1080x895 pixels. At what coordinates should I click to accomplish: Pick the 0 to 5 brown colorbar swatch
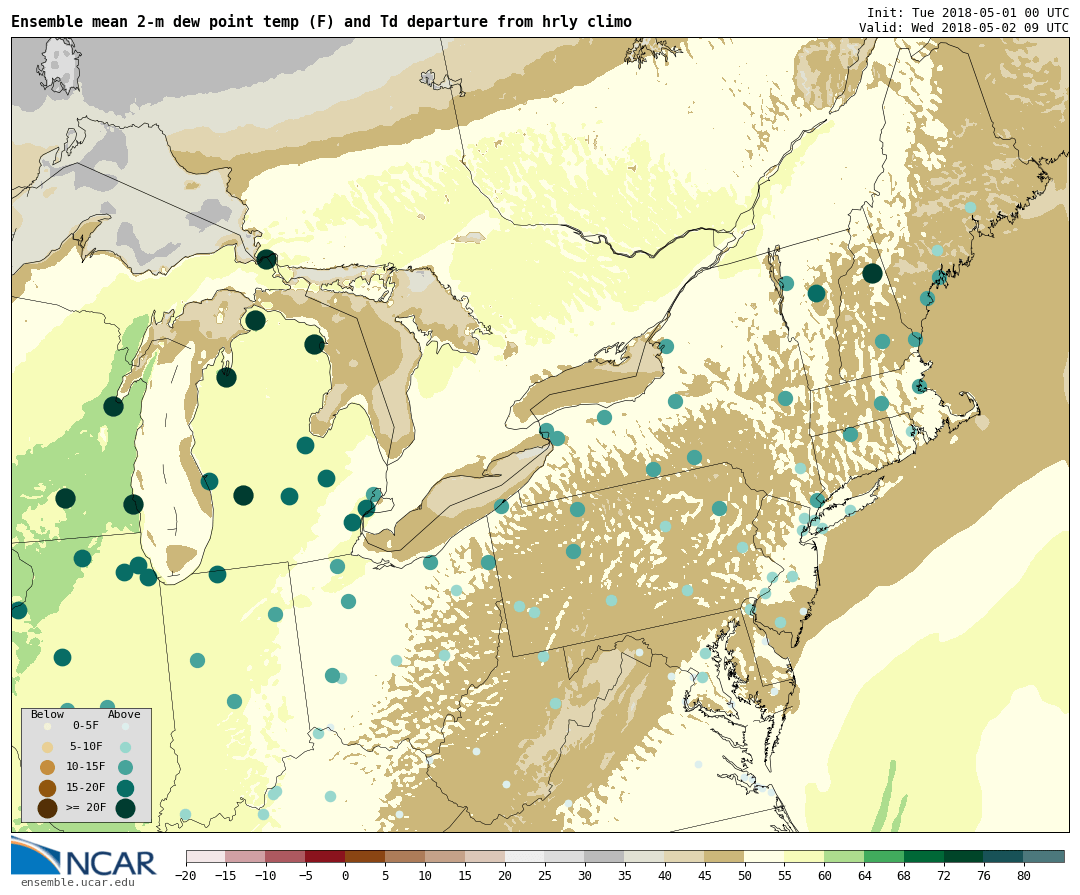365,856
